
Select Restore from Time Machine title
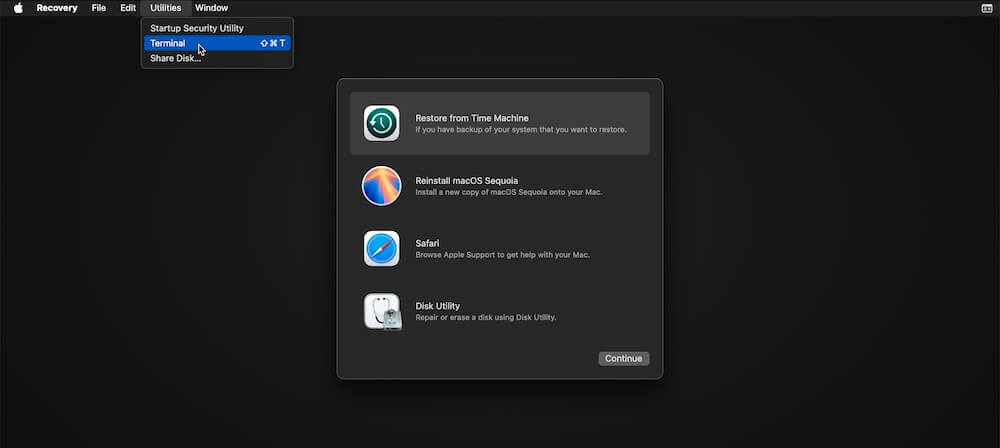pos(472,118)
